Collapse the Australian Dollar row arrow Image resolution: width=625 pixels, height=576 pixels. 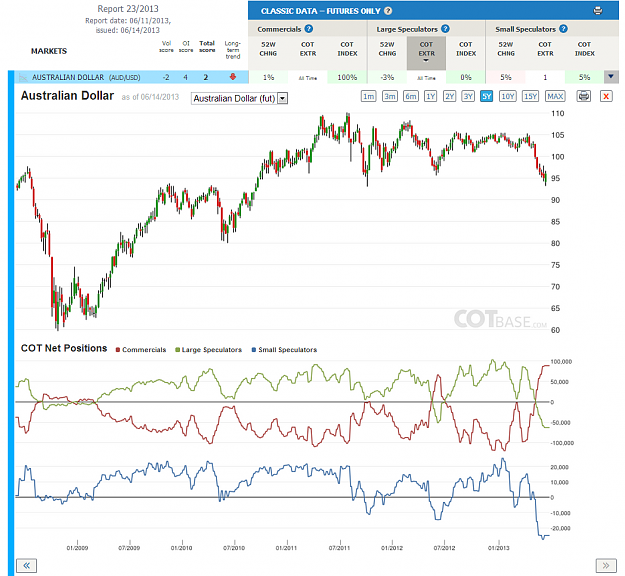[x=611, y=77]
